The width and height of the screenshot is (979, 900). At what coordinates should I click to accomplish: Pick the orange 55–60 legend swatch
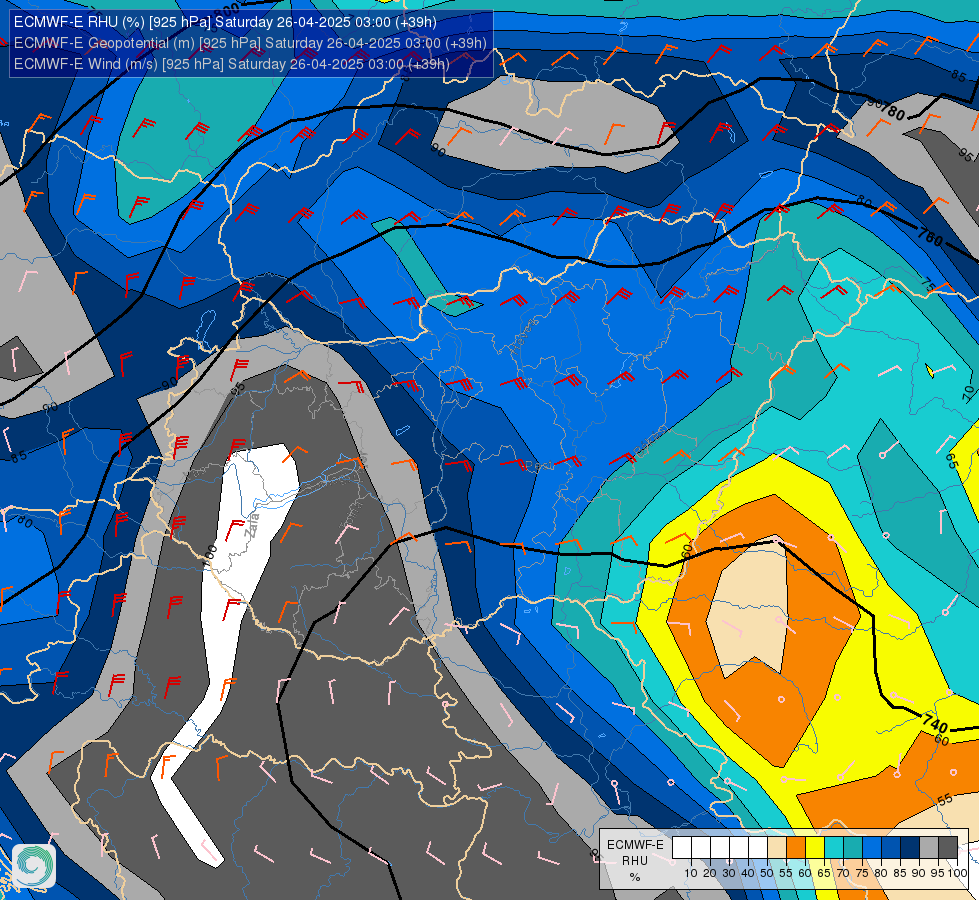796,848
